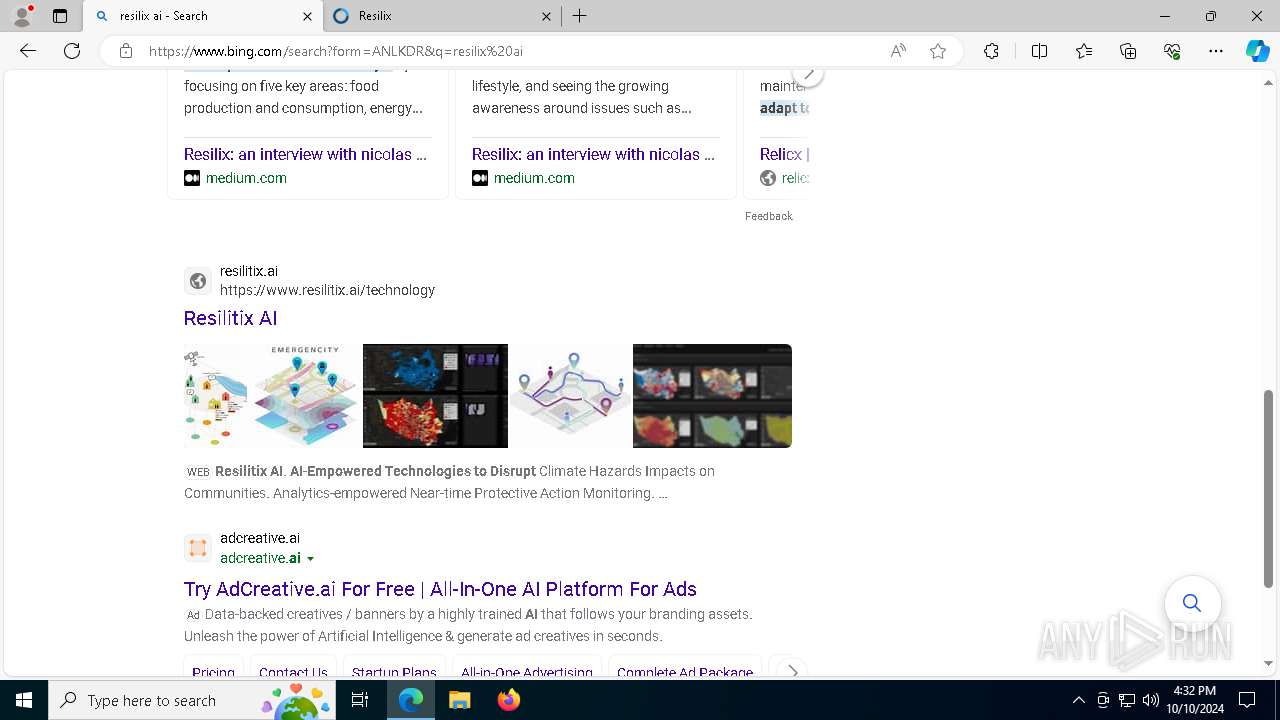The height and width of the screenshot is (720, 1280).
Task: Toggle Split screen view
Action: (x=1039, y=51)
